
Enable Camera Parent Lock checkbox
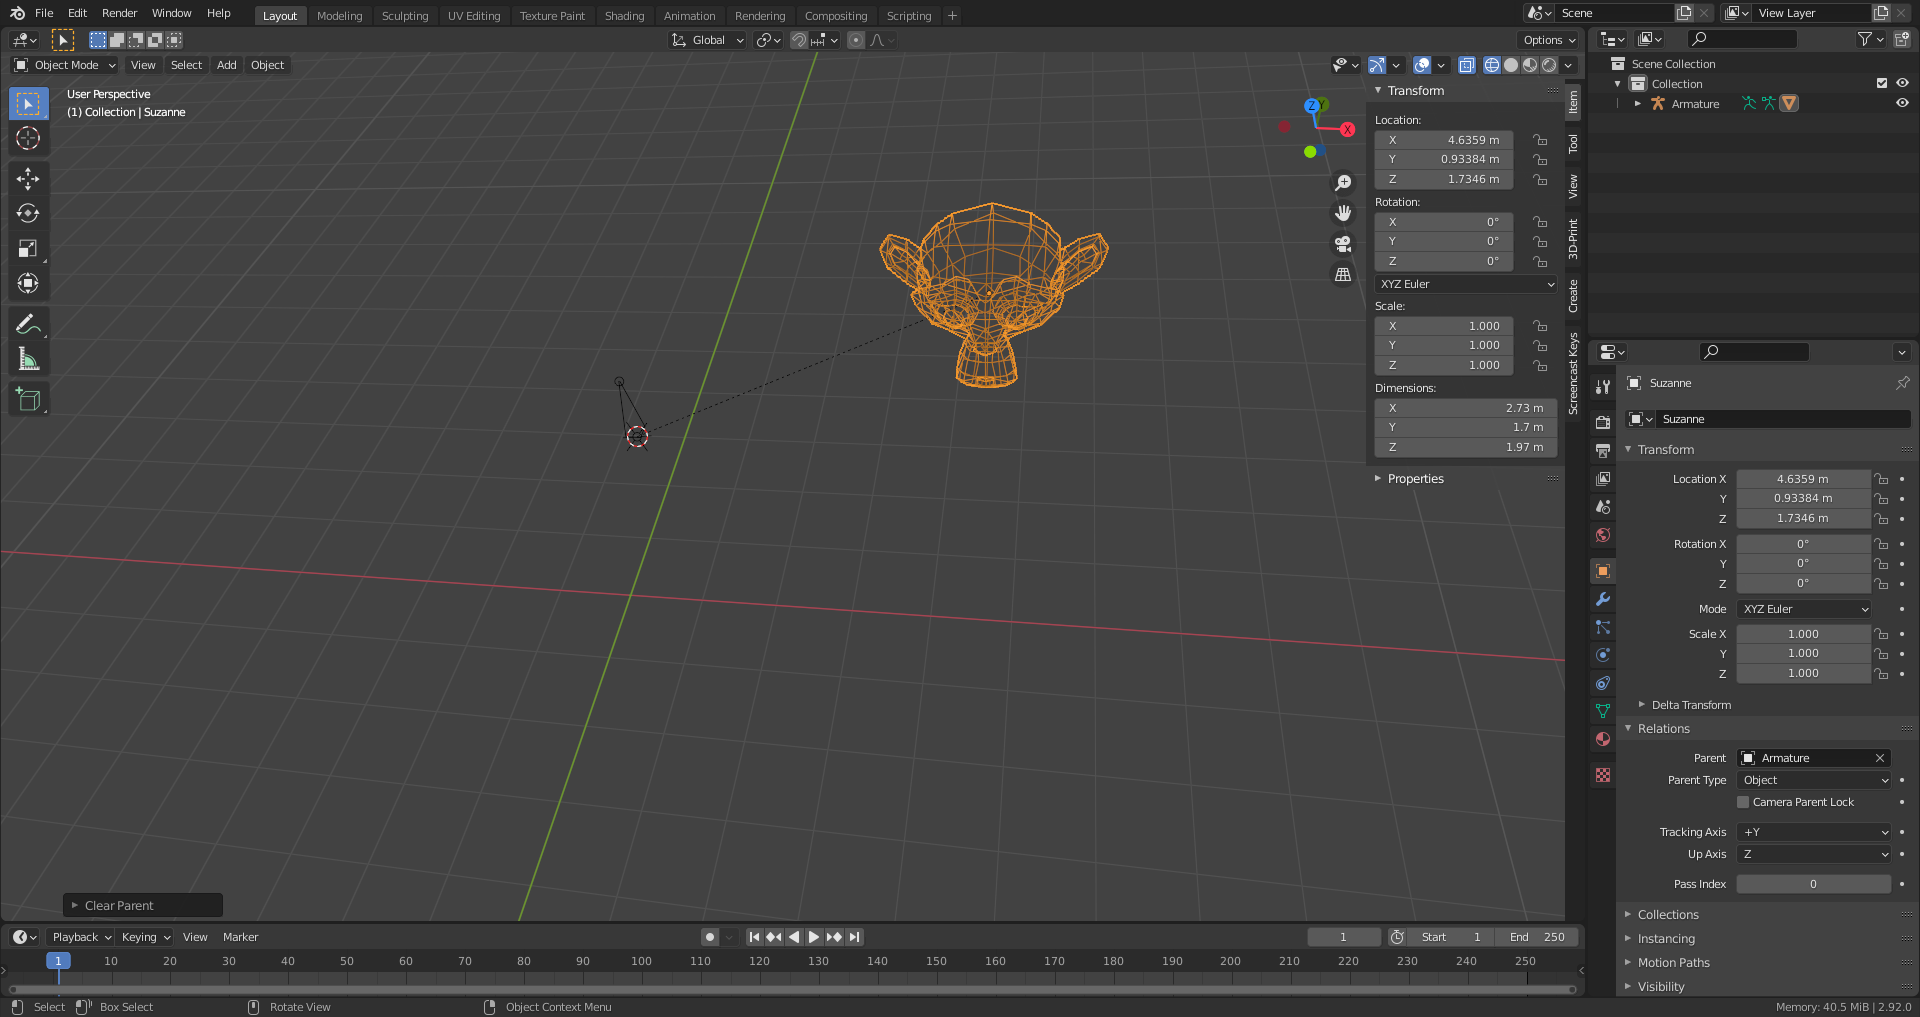[1743, 802]
